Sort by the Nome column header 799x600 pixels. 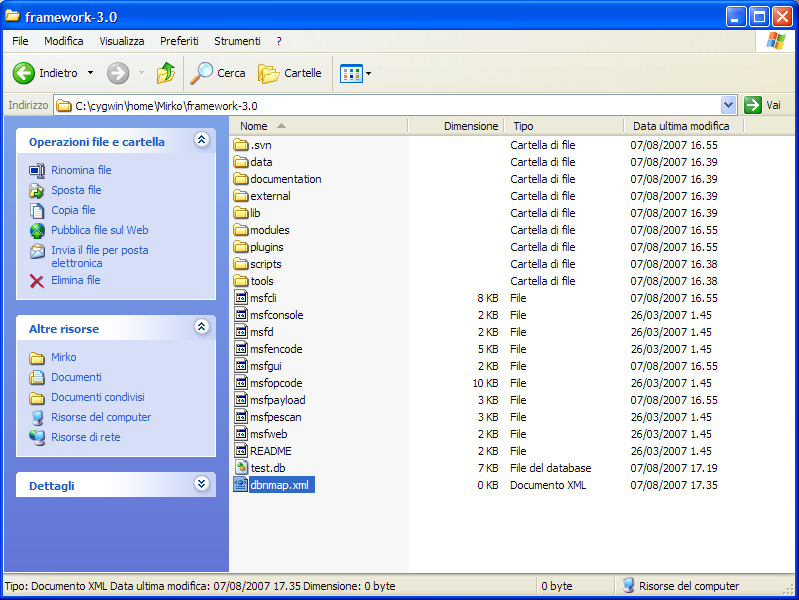pyautogui.click(x=318, y=126)
